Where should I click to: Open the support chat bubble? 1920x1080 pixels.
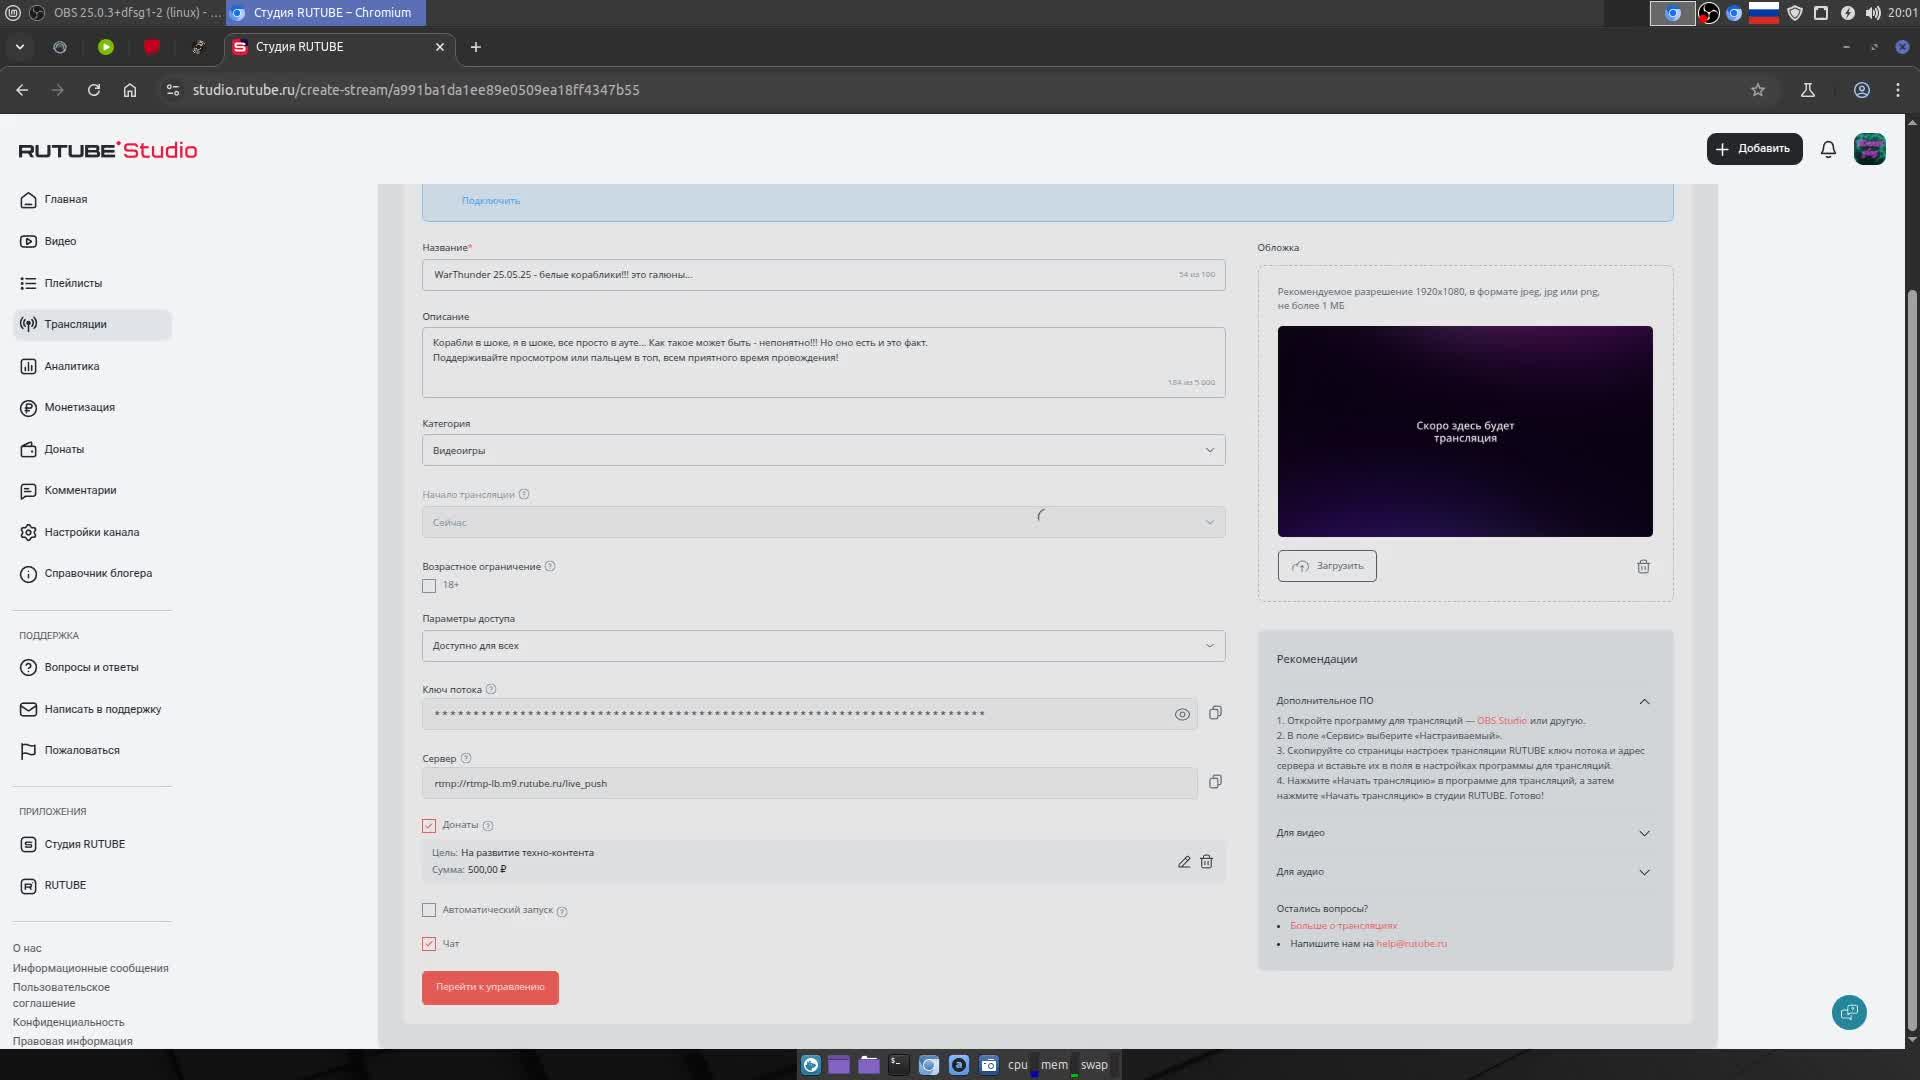(1849, 1012)
